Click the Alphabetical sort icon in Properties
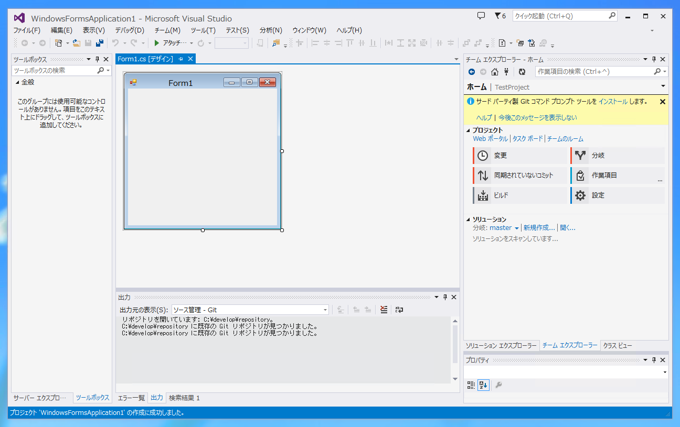This screenshot has width=680, height=427. pyautogui.click(x=484, y=385)
